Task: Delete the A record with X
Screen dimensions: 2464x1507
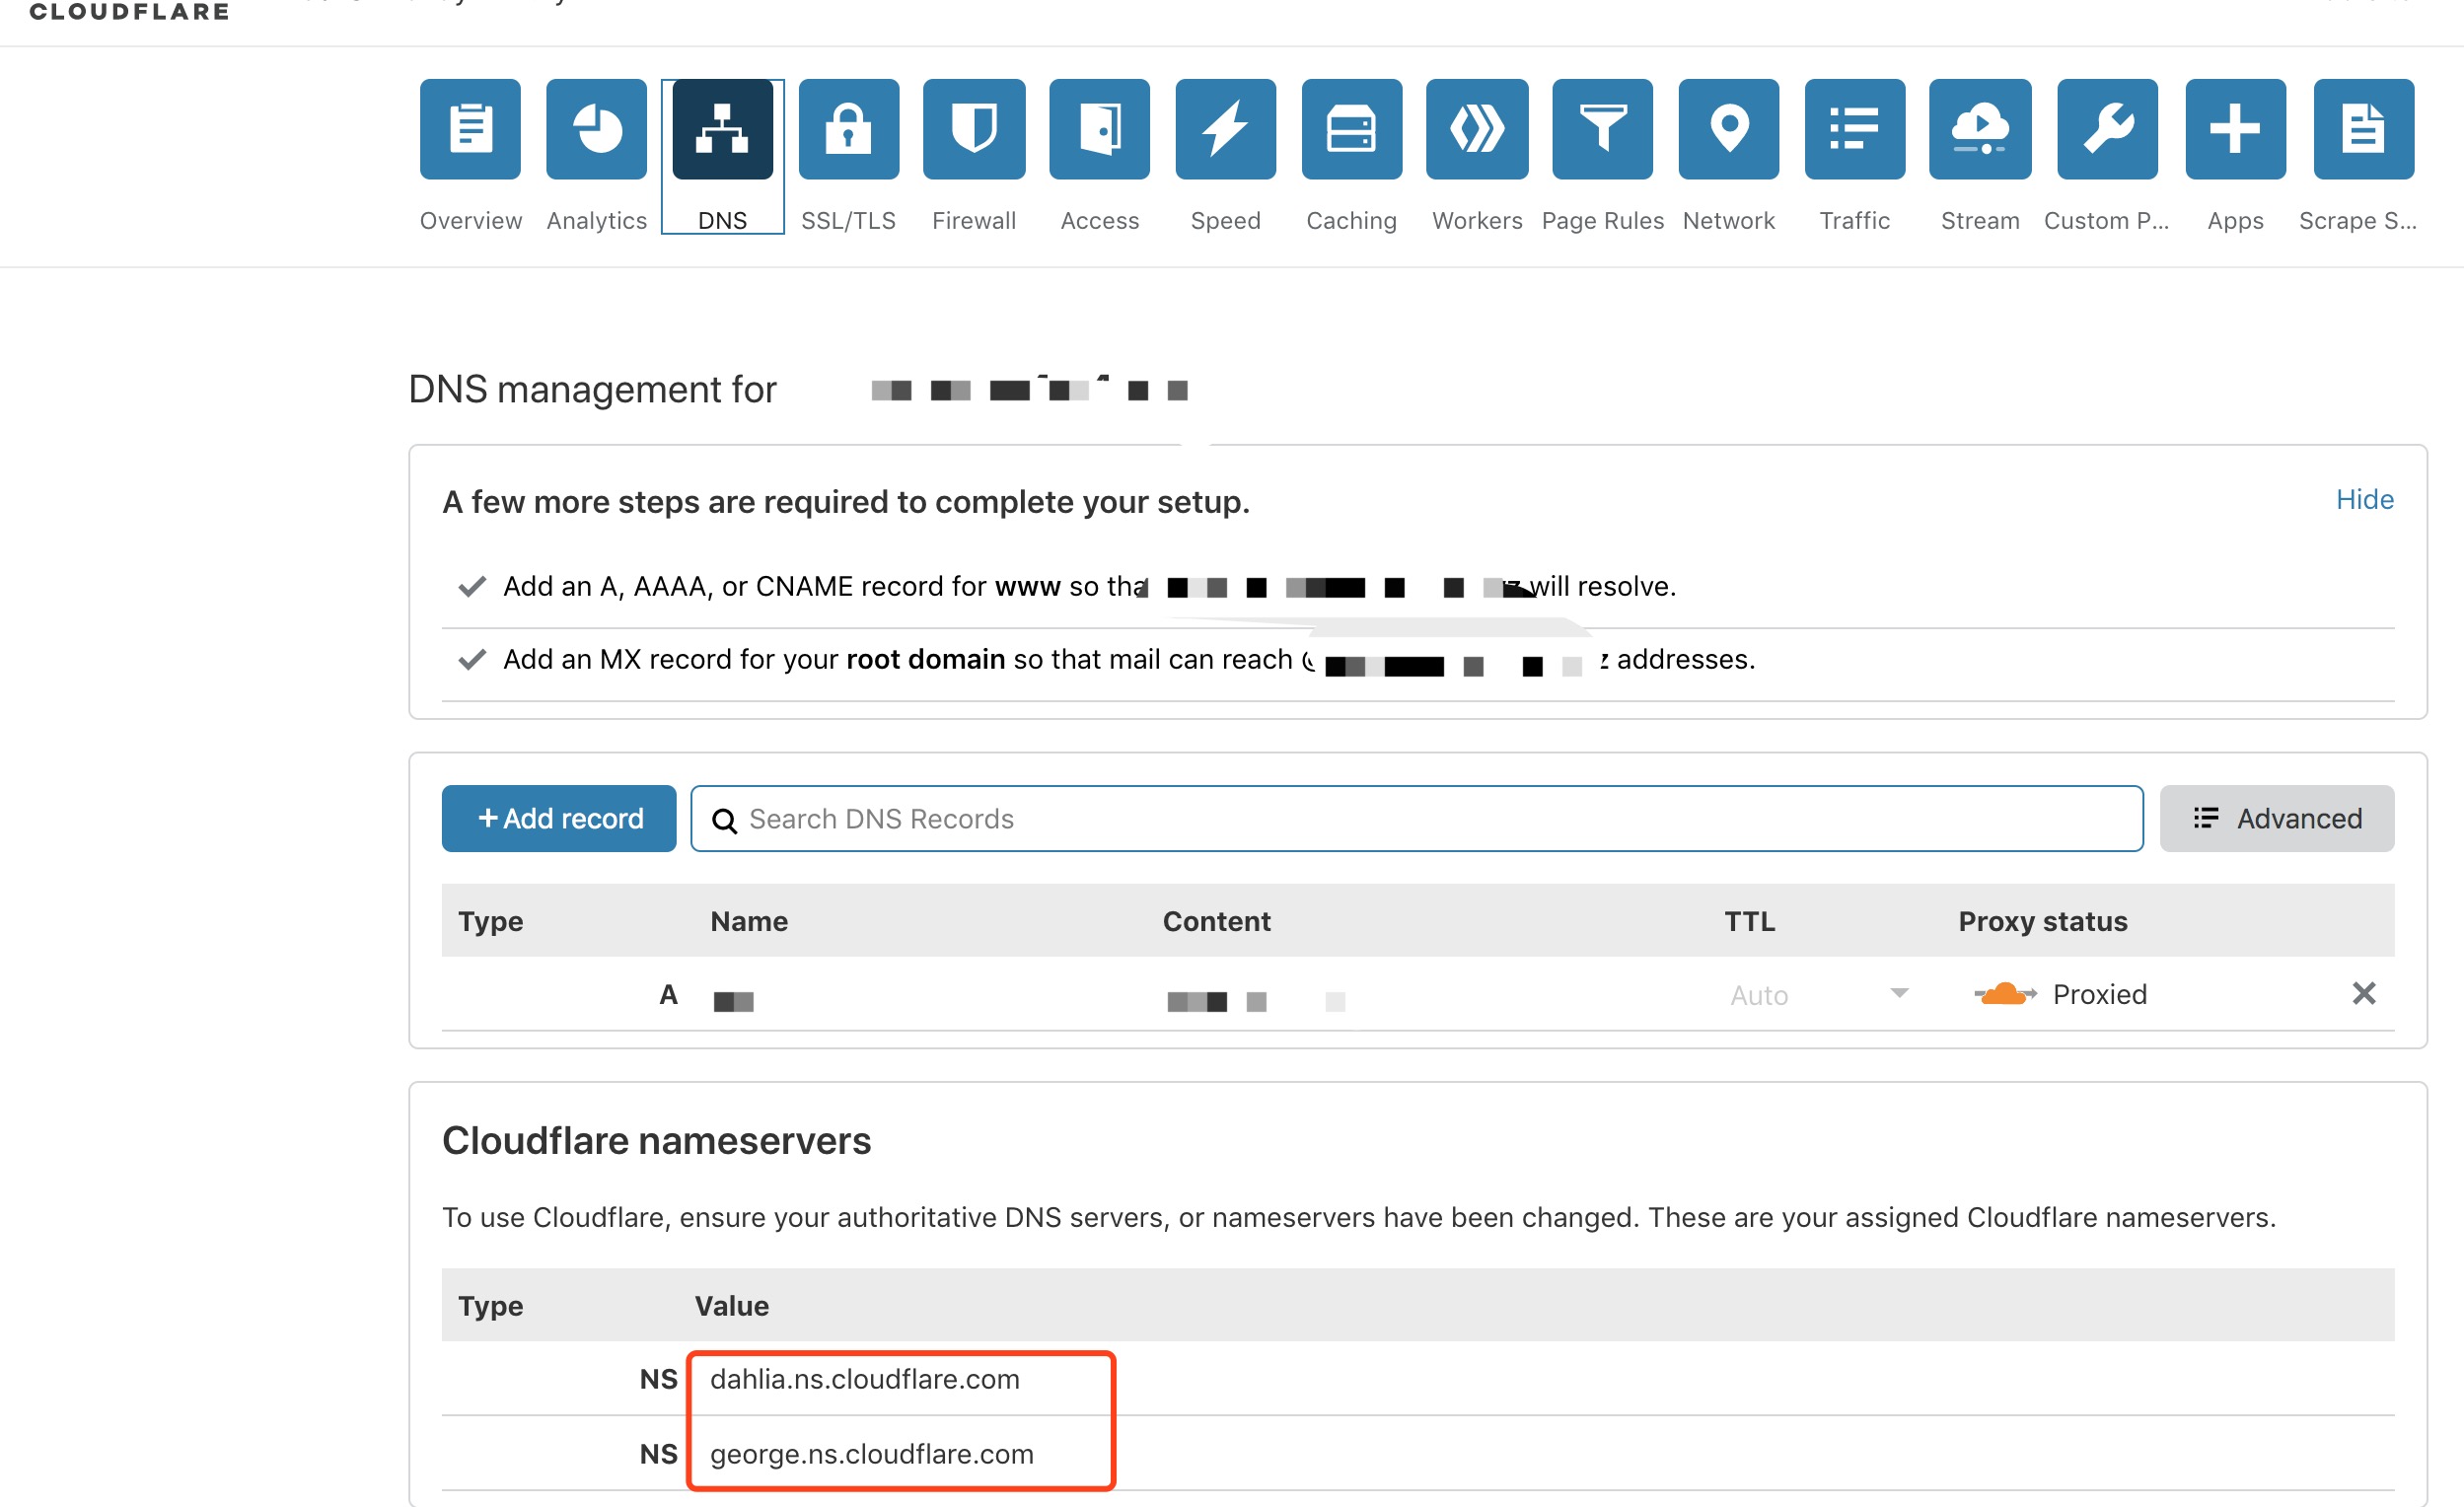Action: [x=2363, y=993]
